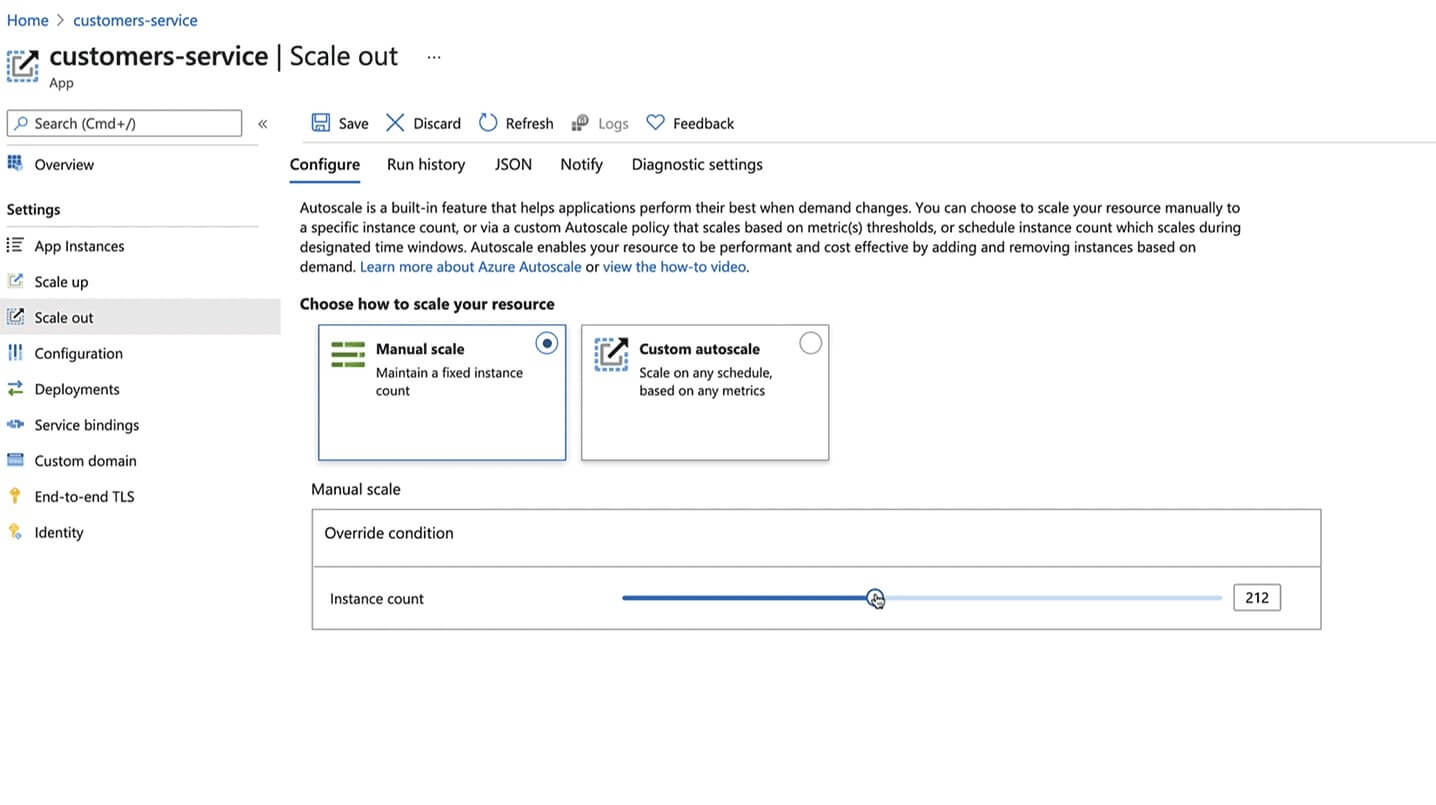Viewport: 1436px width, 805px height.
Task: Open the Diagnostic settings tab
Action: point(697,164)
